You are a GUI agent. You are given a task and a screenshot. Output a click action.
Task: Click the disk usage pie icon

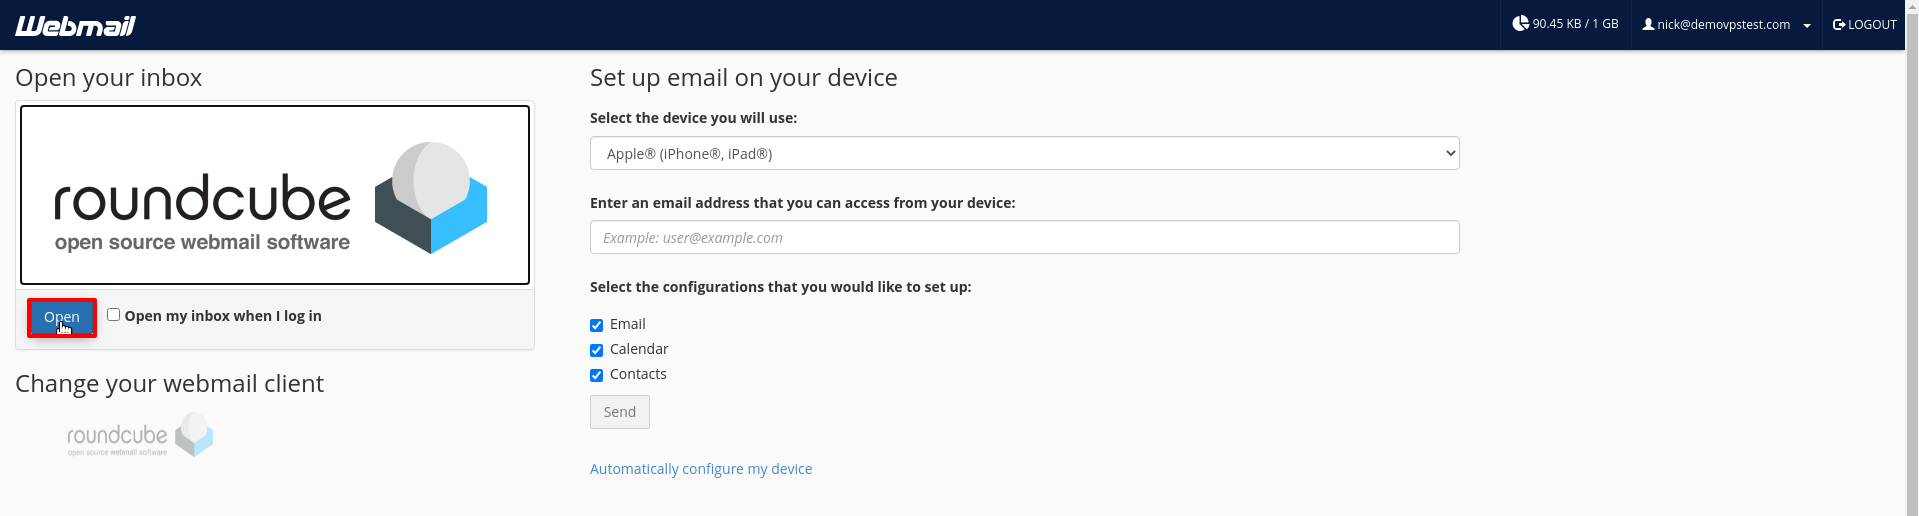click(1520, 23)
